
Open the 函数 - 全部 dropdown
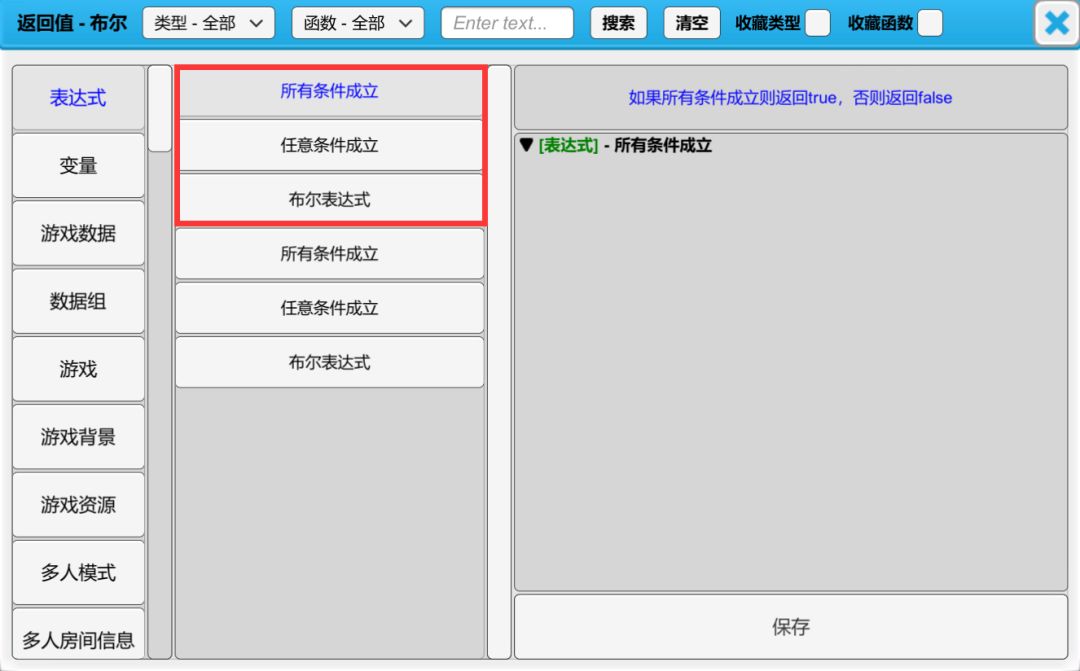tap(357, 23)
